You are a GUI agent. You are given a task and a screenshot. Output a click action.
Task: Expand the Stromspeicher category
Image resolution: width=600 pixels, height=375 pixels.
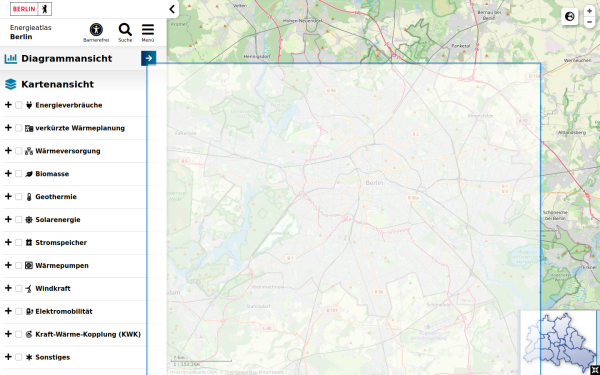[x=8, y=242]
